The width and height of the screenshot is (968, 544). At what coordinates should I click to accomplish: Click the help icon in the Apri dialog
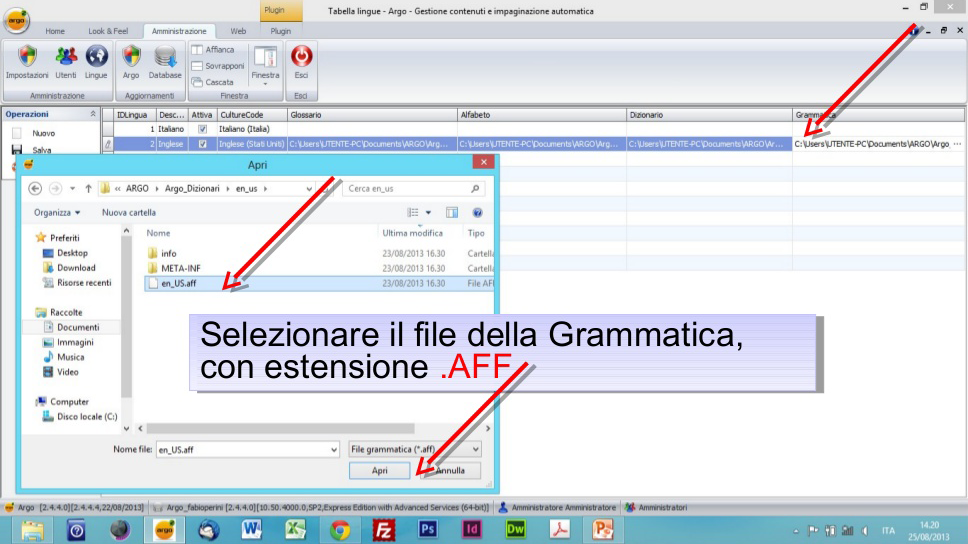pos(477,212)
